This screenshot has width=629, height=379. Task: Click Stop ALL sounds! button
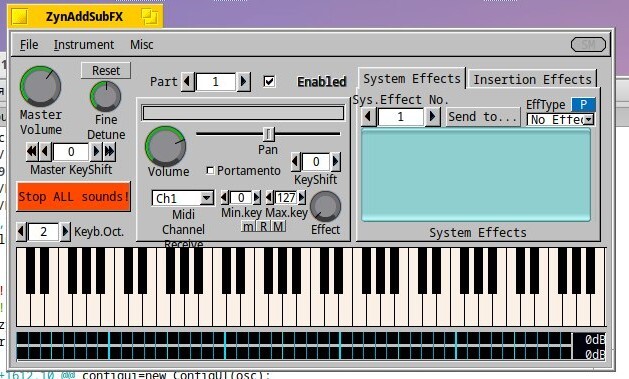(73, 197)
